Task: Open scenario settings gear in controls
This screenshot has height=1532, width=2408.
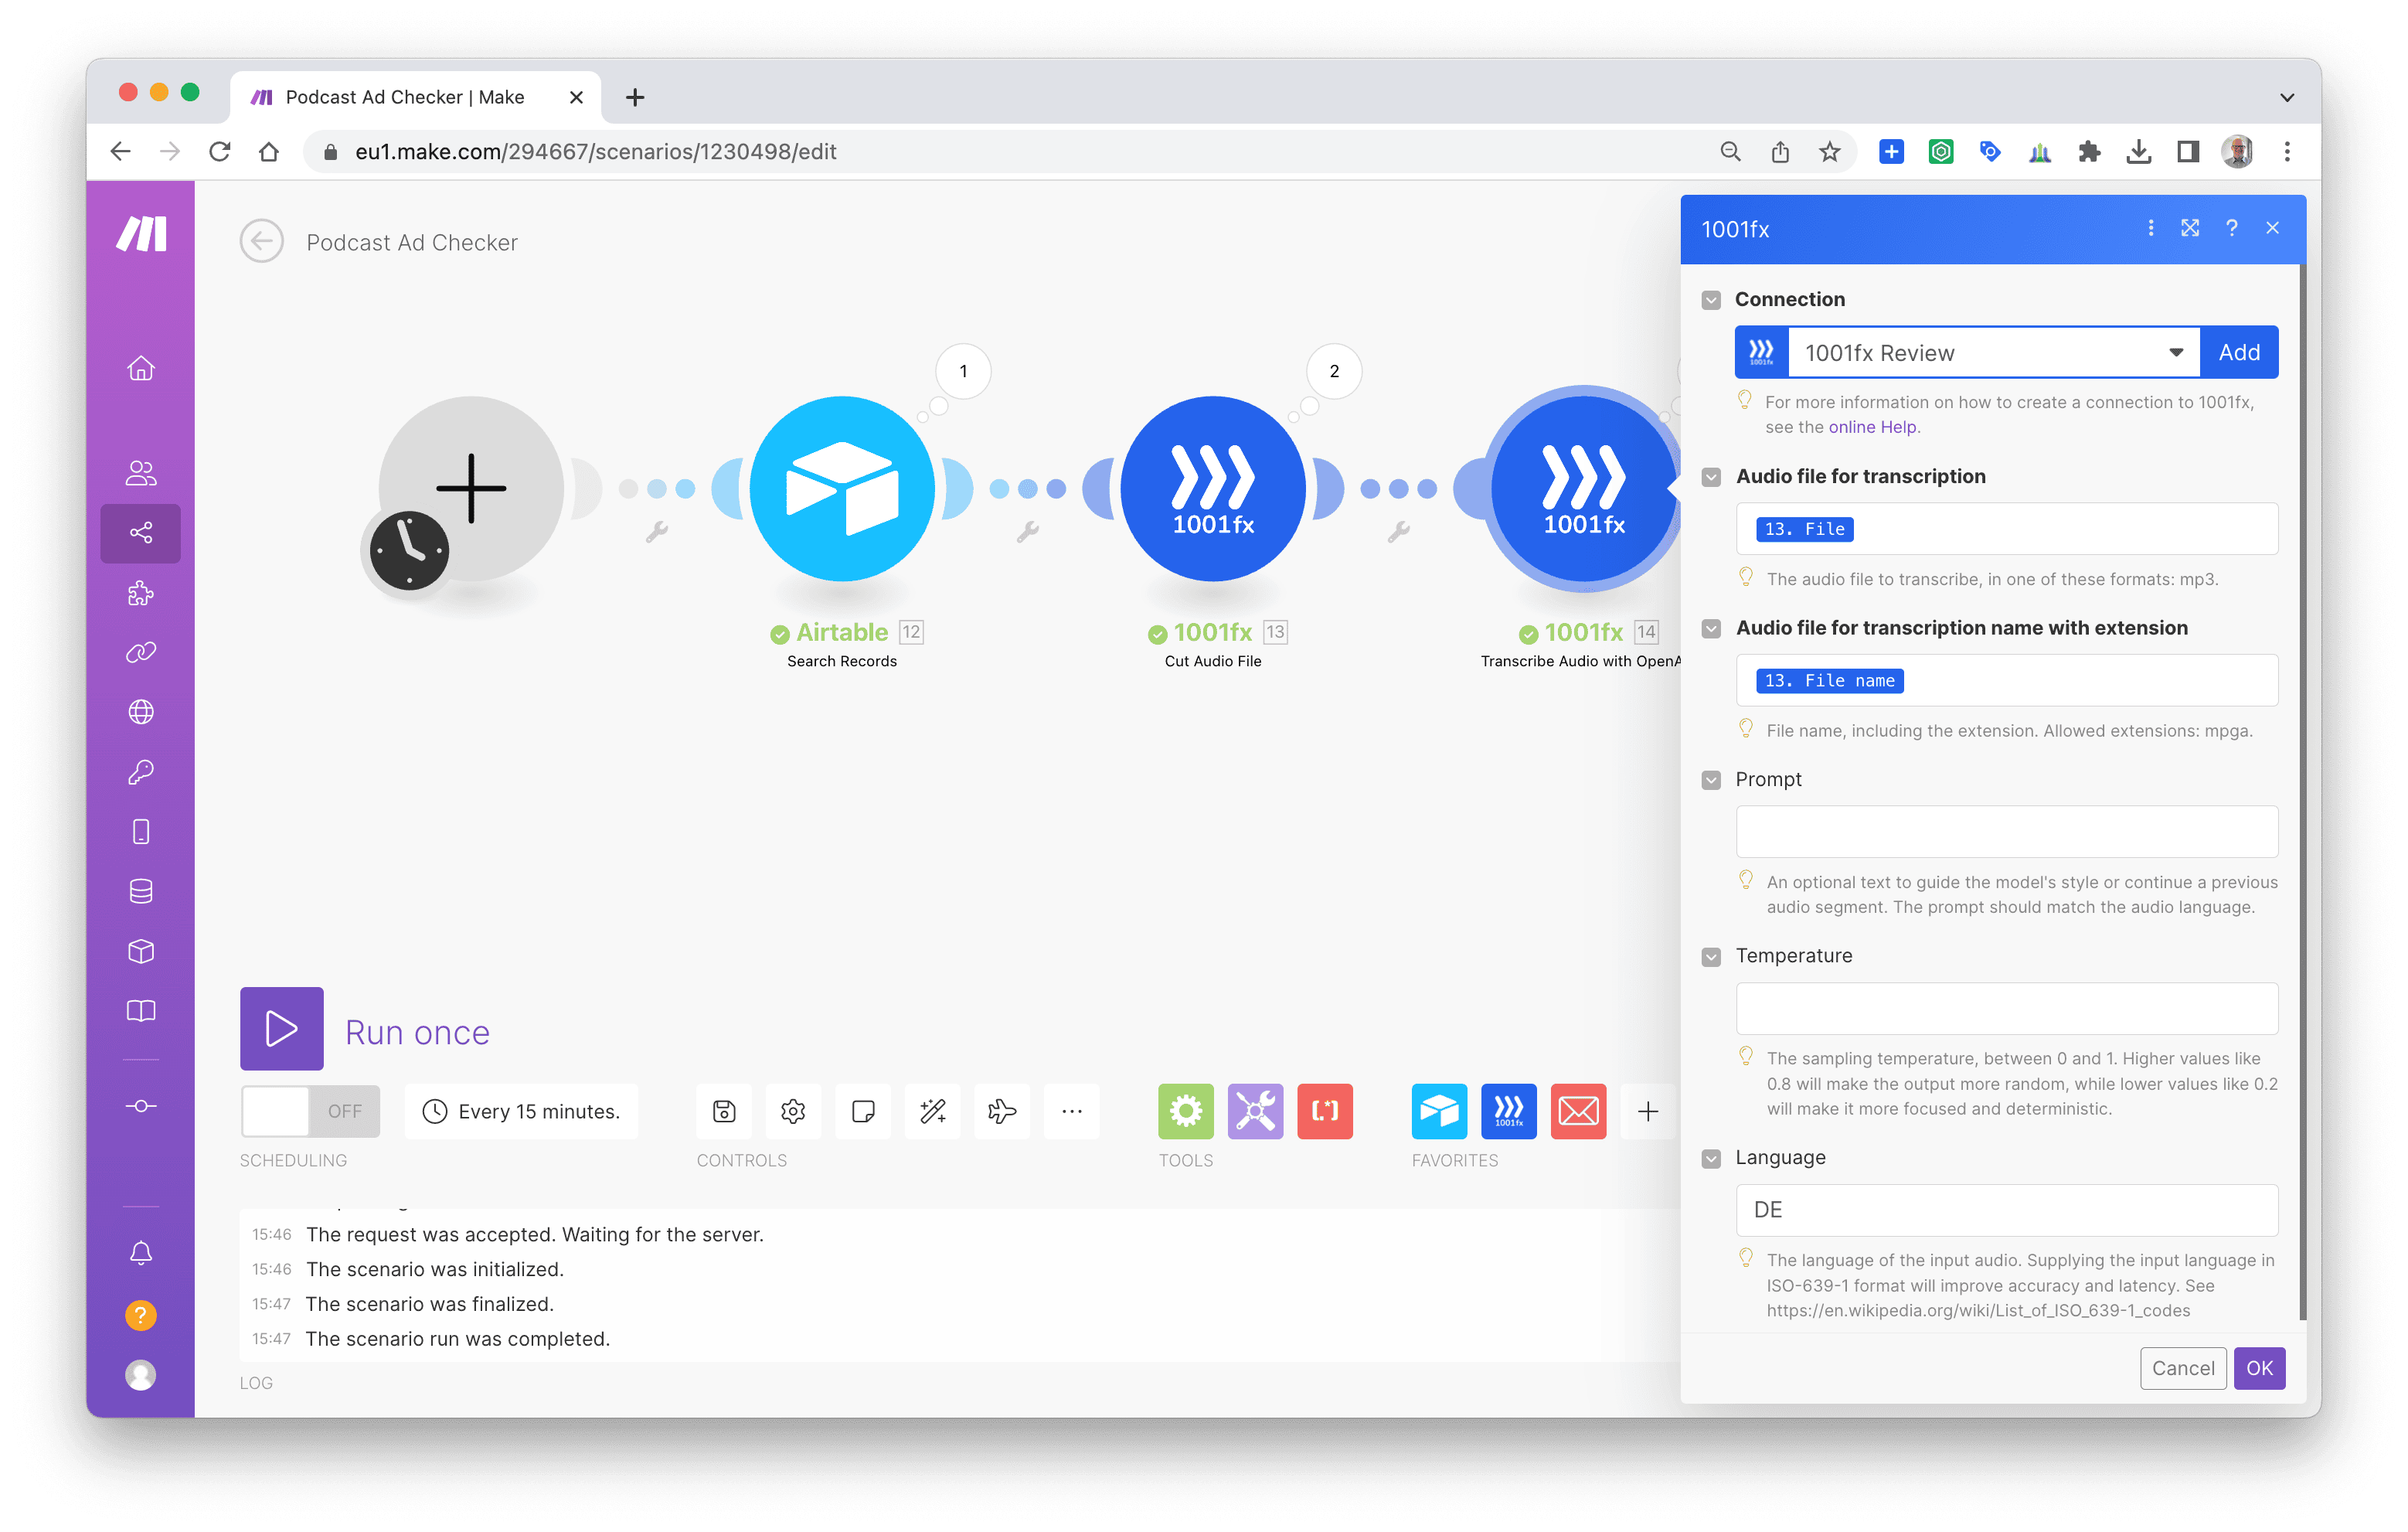Action: click(x=793, y=1111)
